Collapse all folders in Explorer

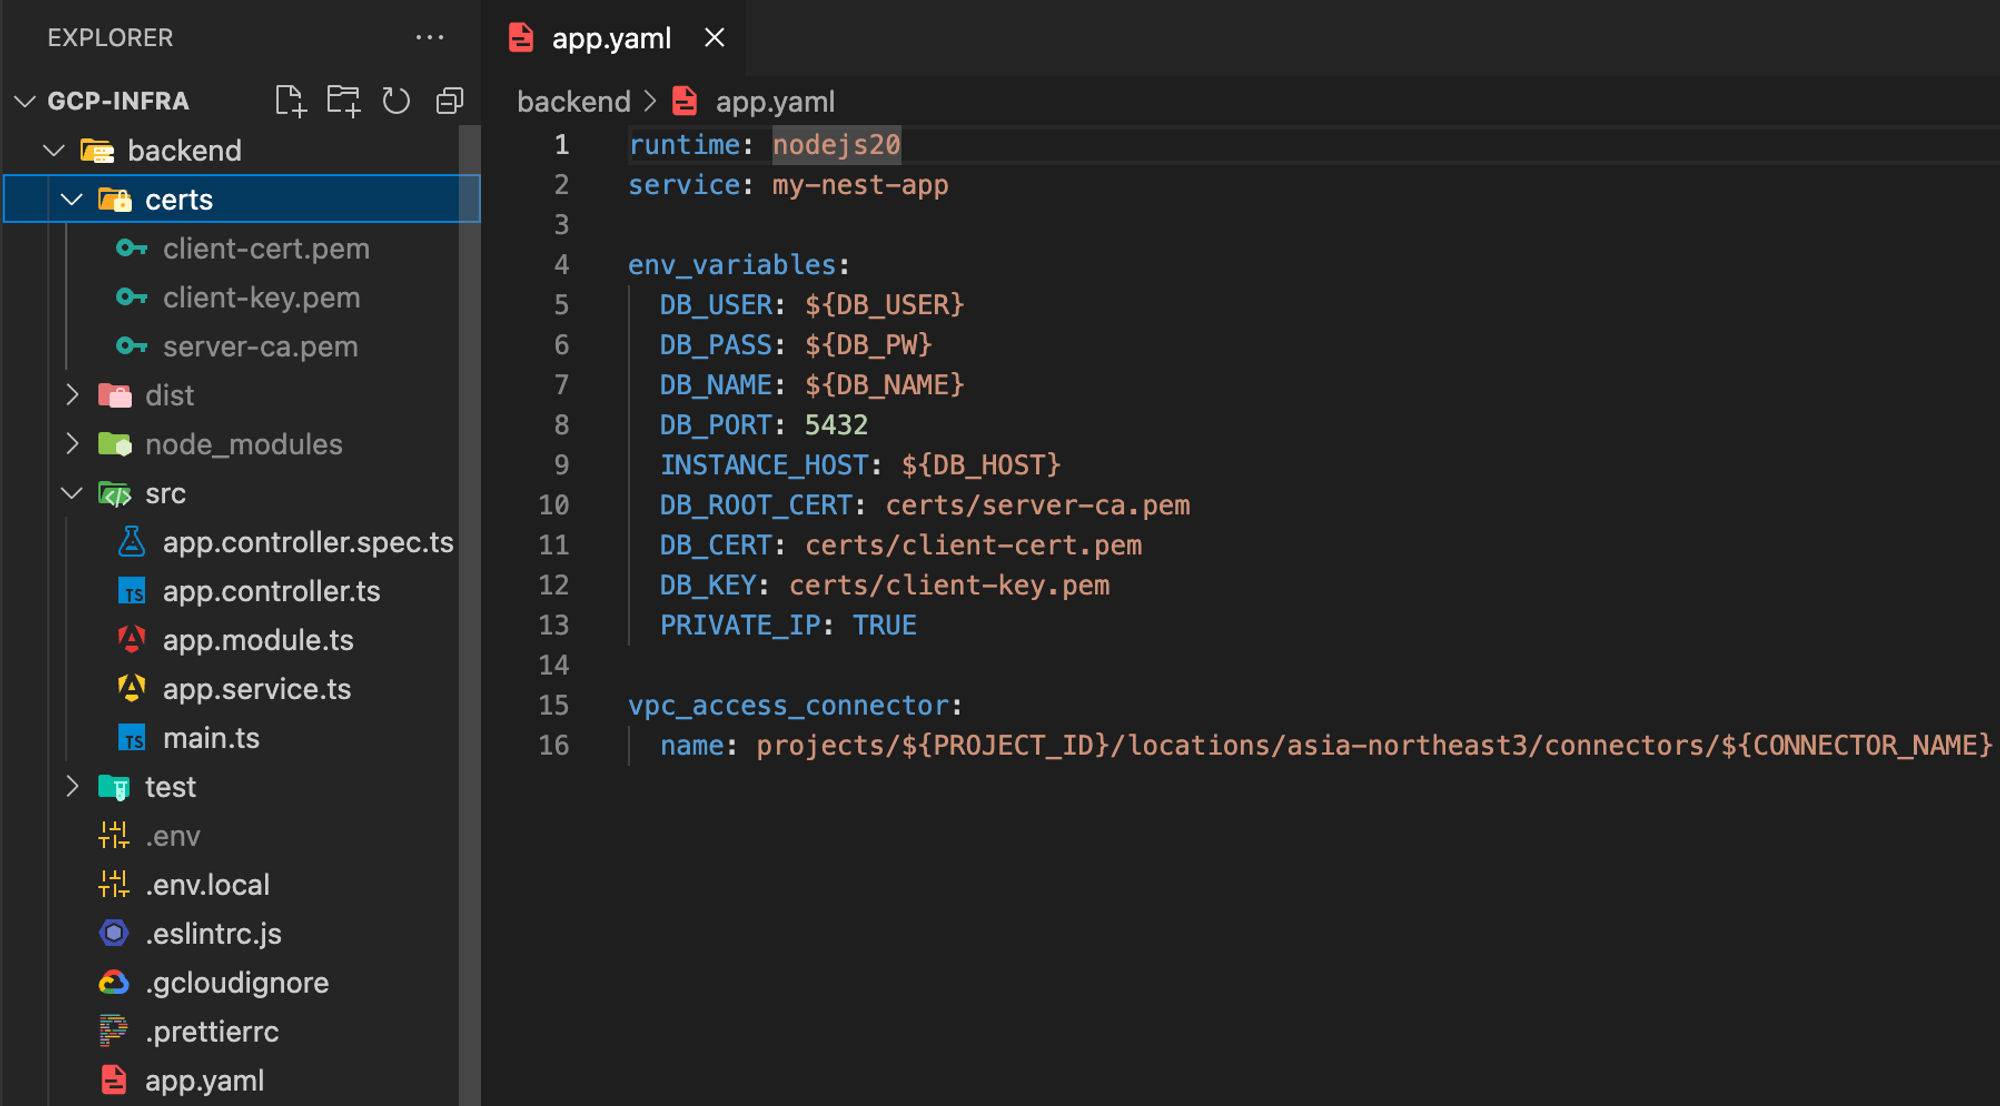click(449, 101)
